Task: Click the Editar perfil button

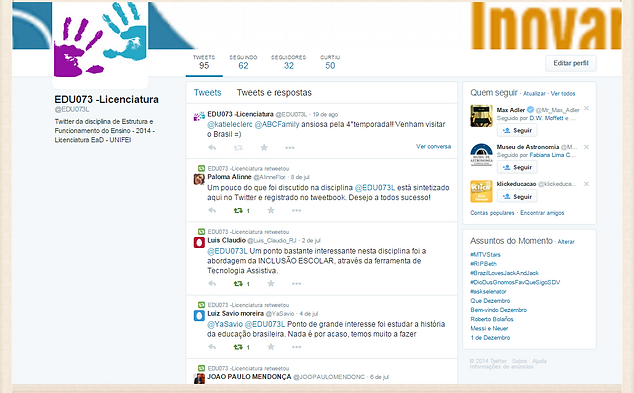Action: click(571, 63)
